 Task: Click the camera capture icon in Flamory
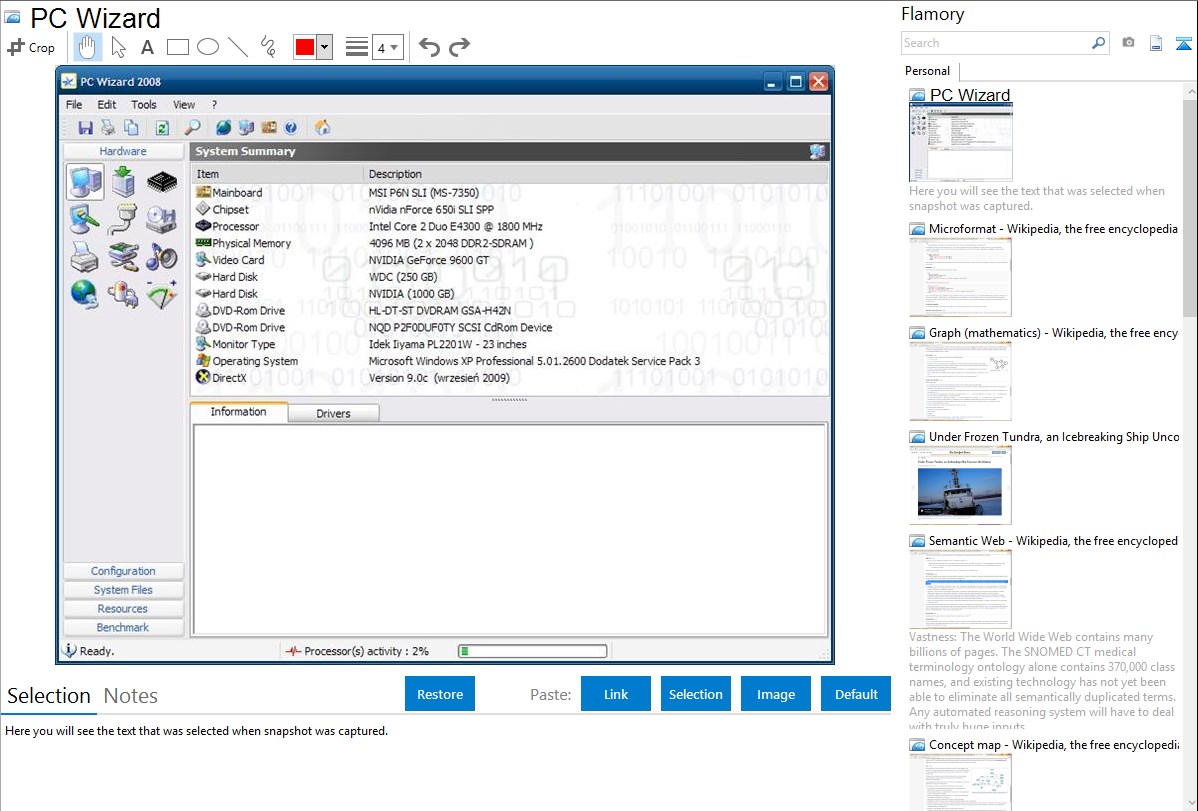pos(1128,43)
